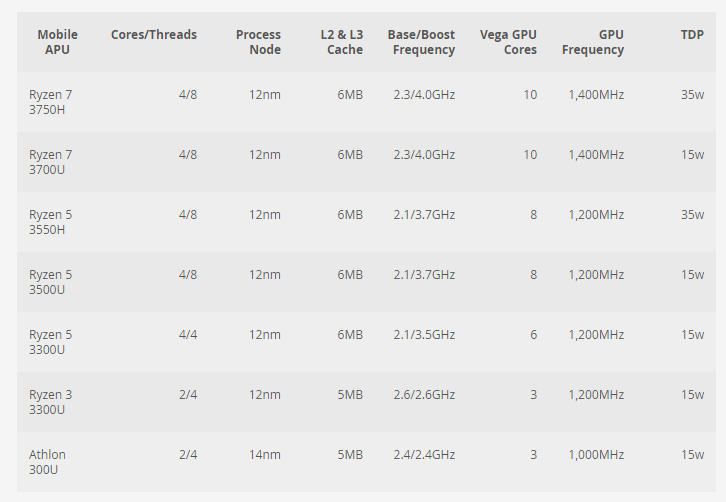
Task: Click the 2.1/3.5GHz frequency cell
Action: 424,335
